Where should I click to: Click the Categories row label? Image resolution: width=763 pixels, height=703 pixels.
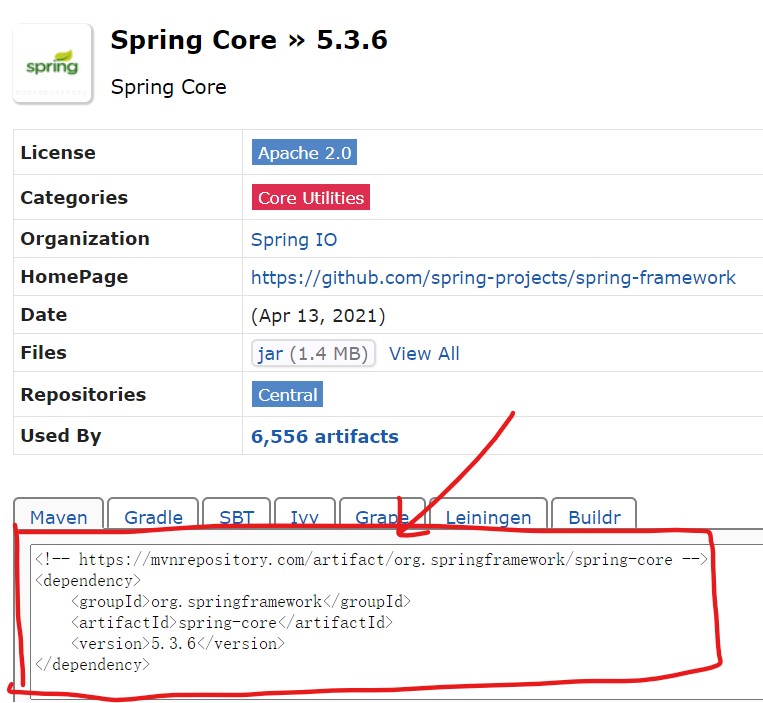click(74, 198)
